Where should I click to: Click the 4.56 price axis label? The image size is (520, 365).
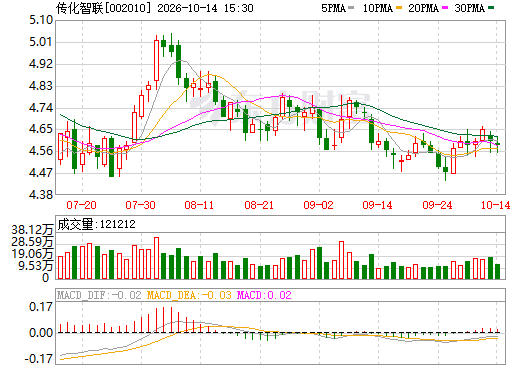click(x=41, y=151)
